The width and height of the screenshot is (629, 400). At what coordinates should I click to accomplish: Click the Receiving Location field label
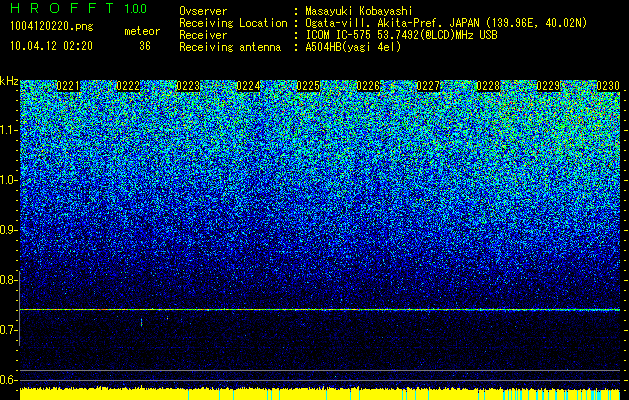point(233,23)
